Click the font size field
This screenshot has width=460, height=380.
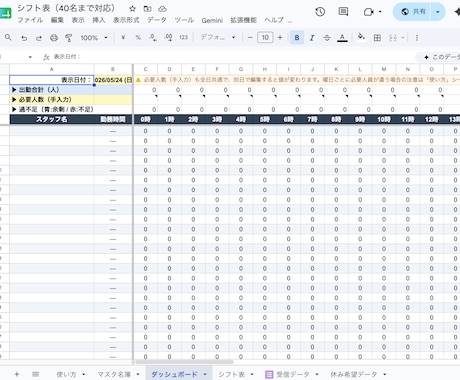point(265,38)
